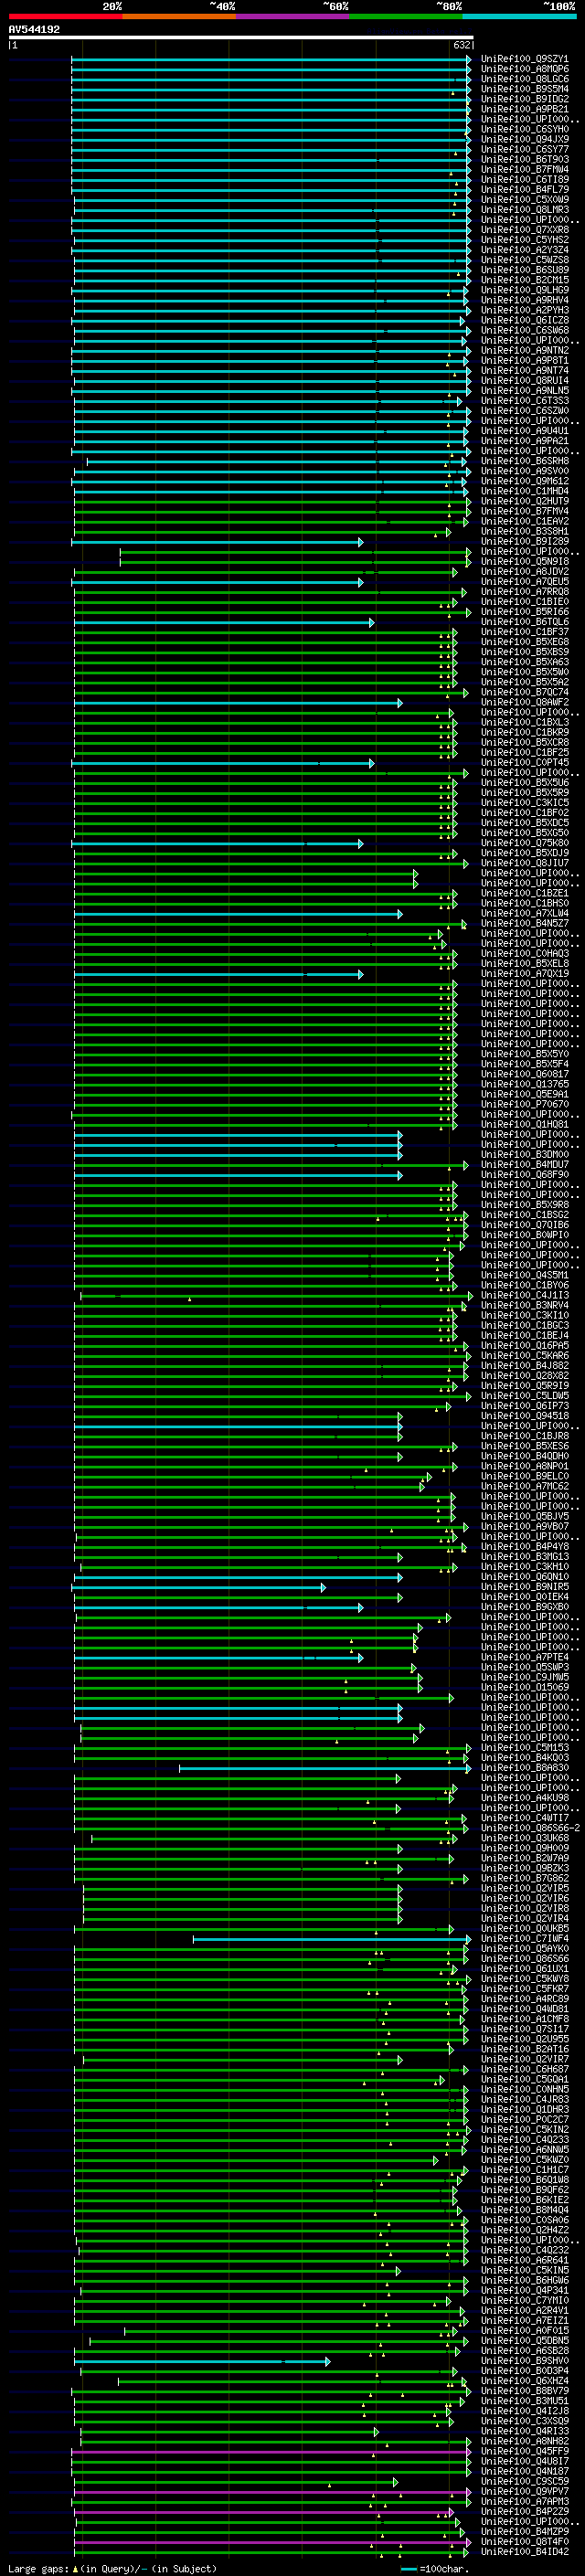Click hit UniRef100_C4J1I3

coord(524,1295)
